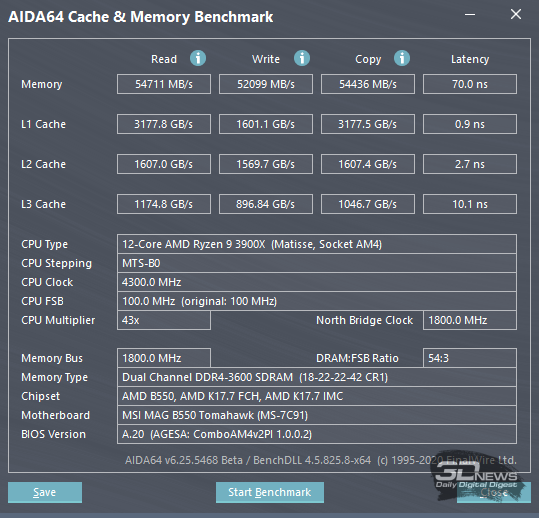This screenshot has width=539, height=518.
Task: Select Memory Read value 54711 MB/s
Action: pos(164,84)
